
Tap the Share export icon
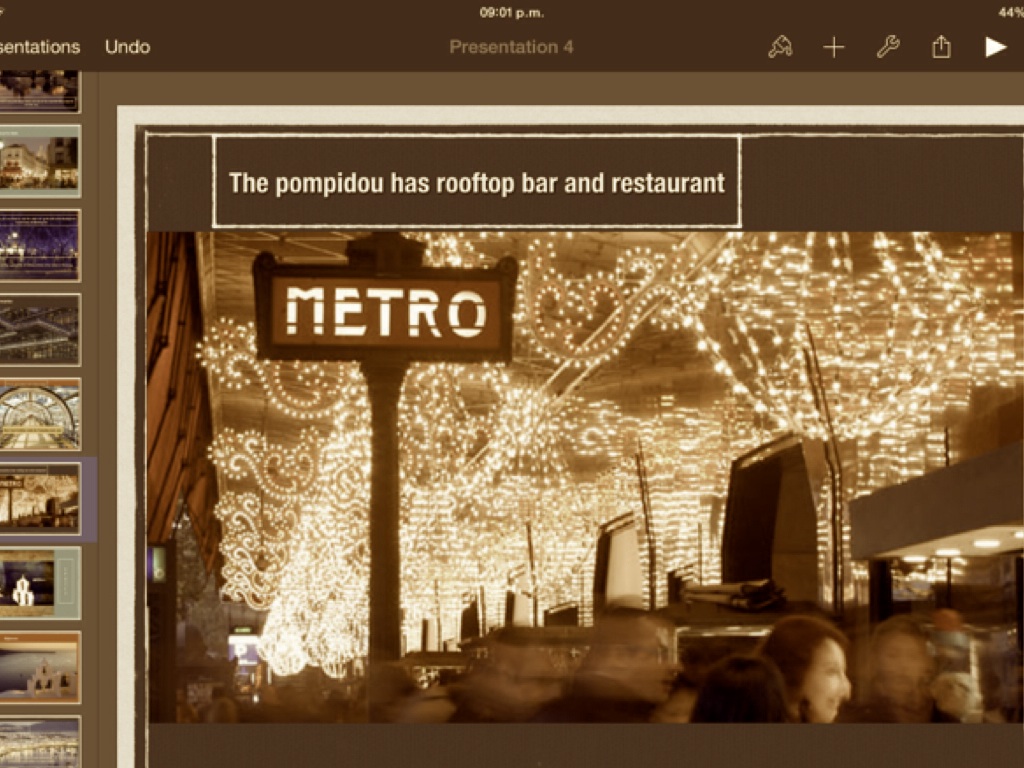(x=941, y=47)
